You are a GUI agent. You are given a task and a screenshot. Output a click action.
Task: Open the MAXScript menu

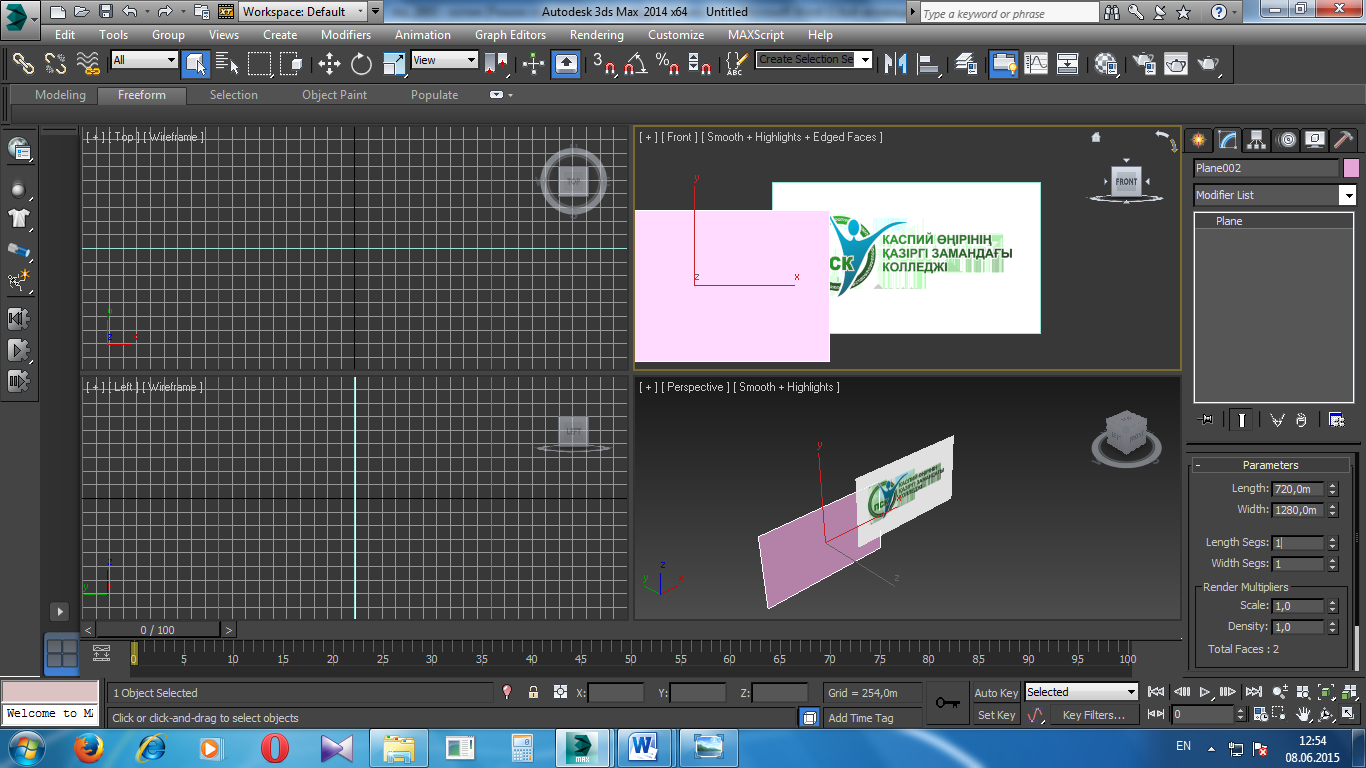[x=755, y=34]
